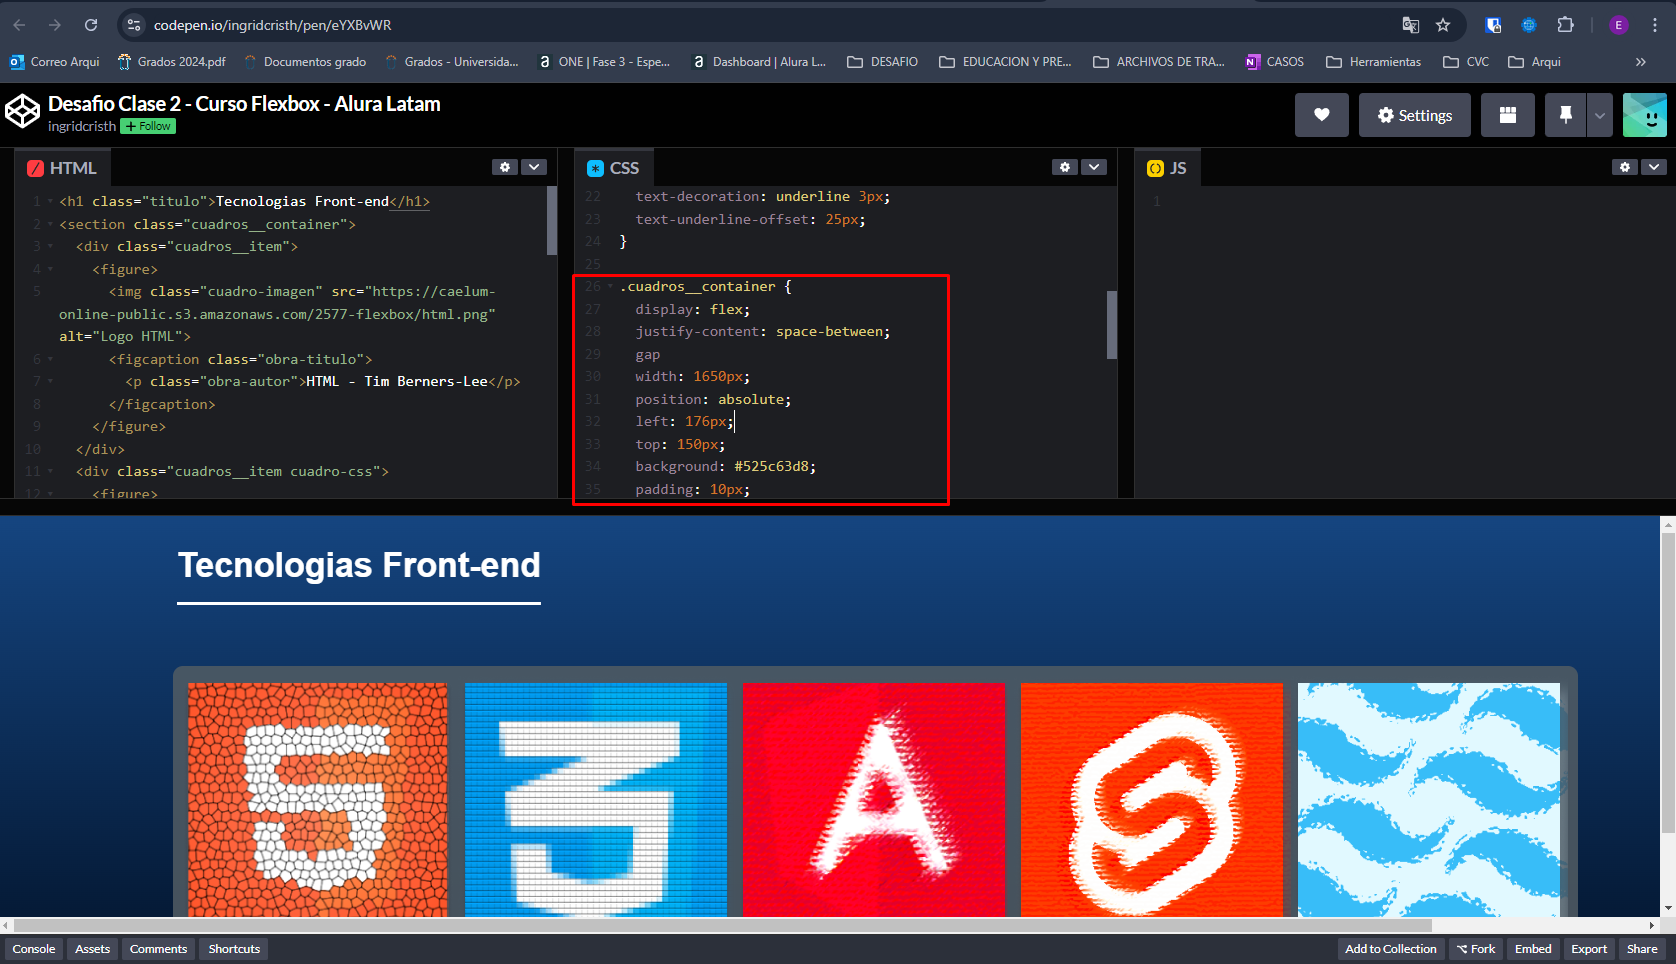Open CASOS OneNote bookmark
The image size is (1676, 964).
point(1275,62)
